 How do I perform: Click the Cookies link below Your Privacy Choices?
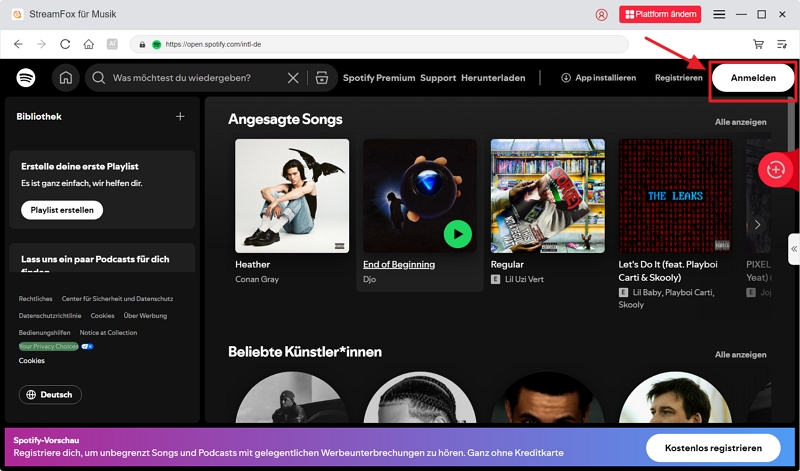[32, 360]
